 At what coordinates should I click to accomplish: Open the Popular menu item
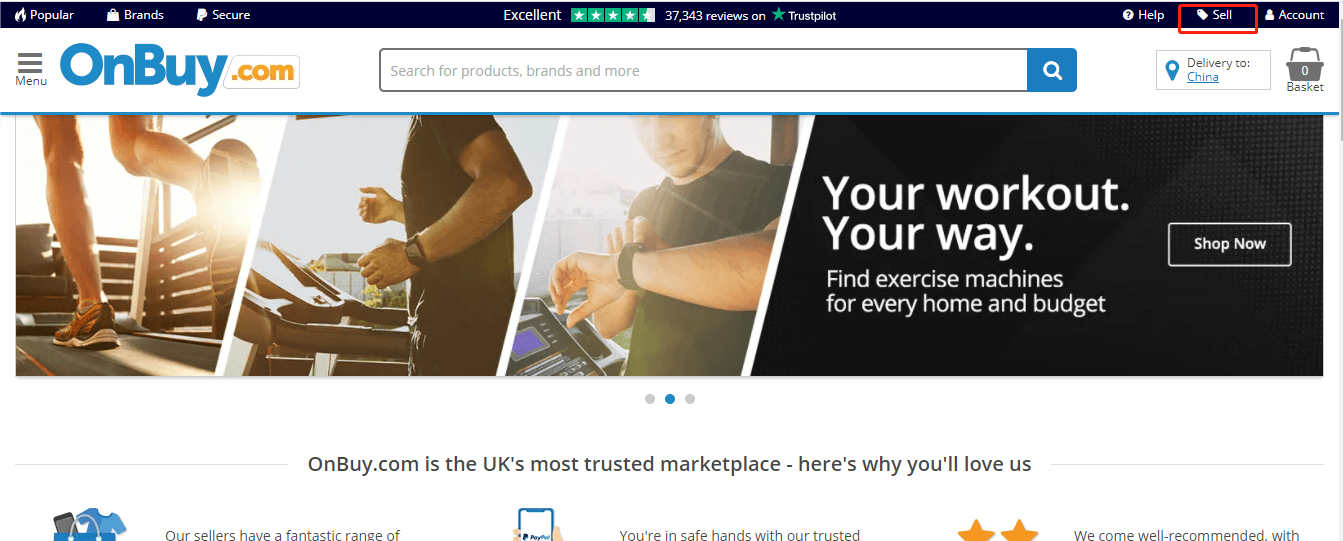pyautogui.click(x=44, y=15)
